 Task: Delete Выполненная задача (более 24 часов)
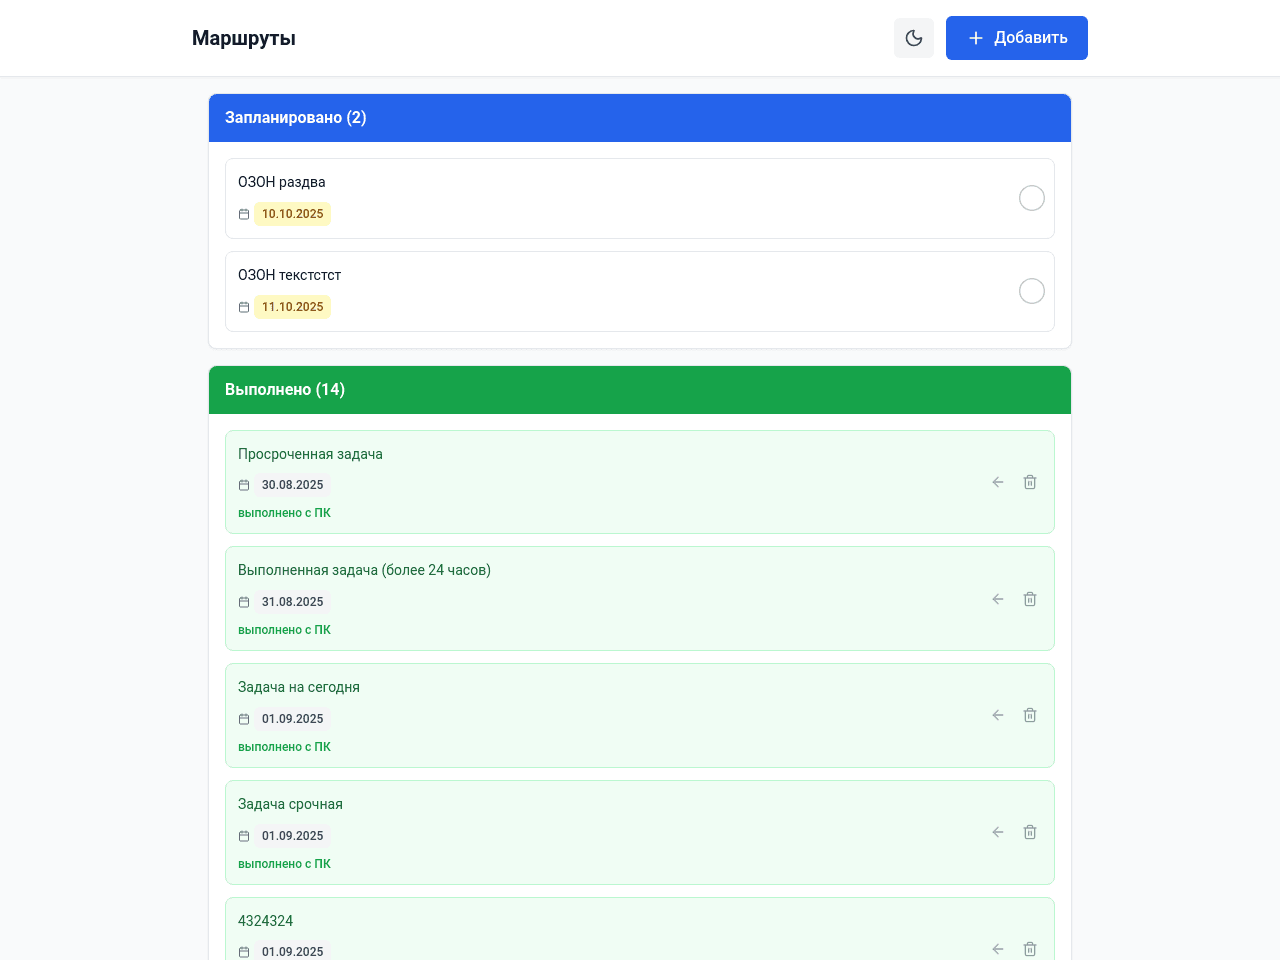point(1030,599)
